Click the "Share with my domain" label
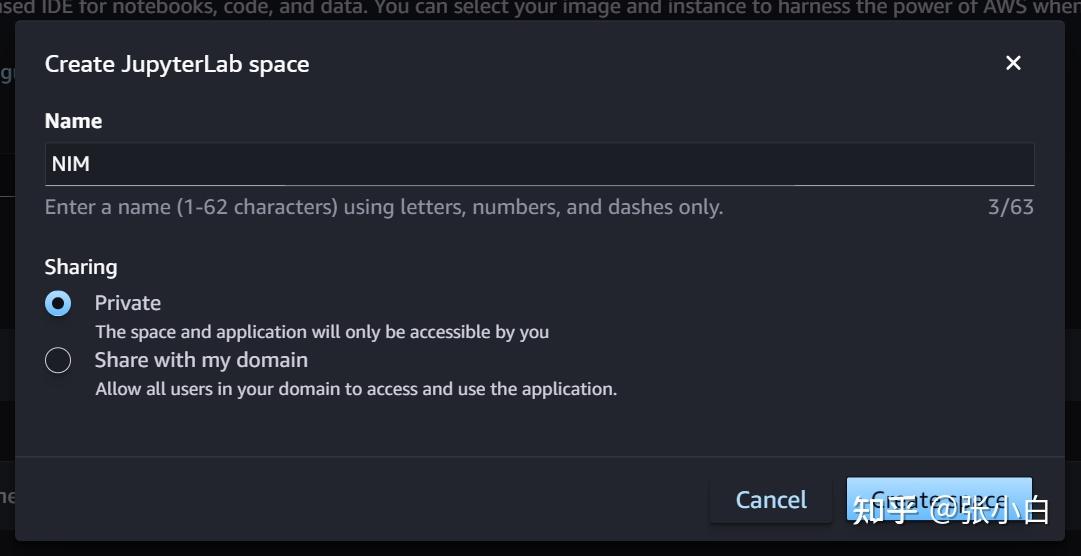The height and width of the screenshot is (556, 1081). coord(201,360)
